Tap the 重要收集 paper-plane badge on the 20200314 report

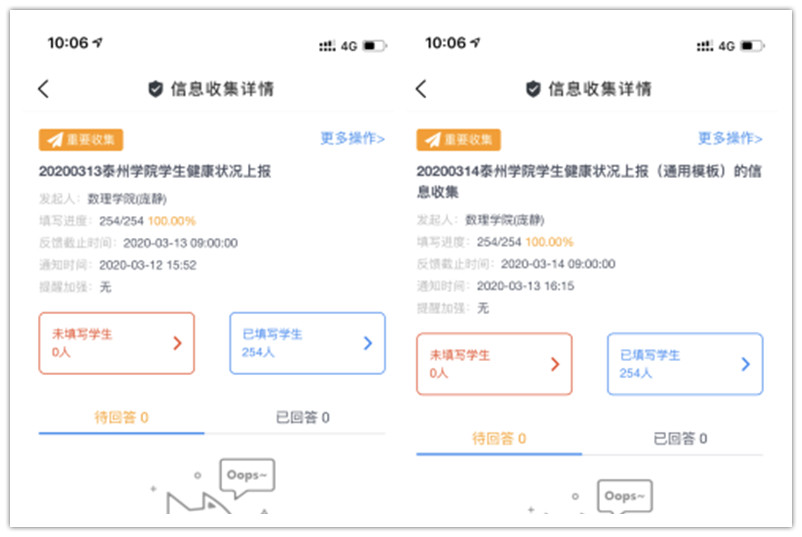tap(458, 140)
